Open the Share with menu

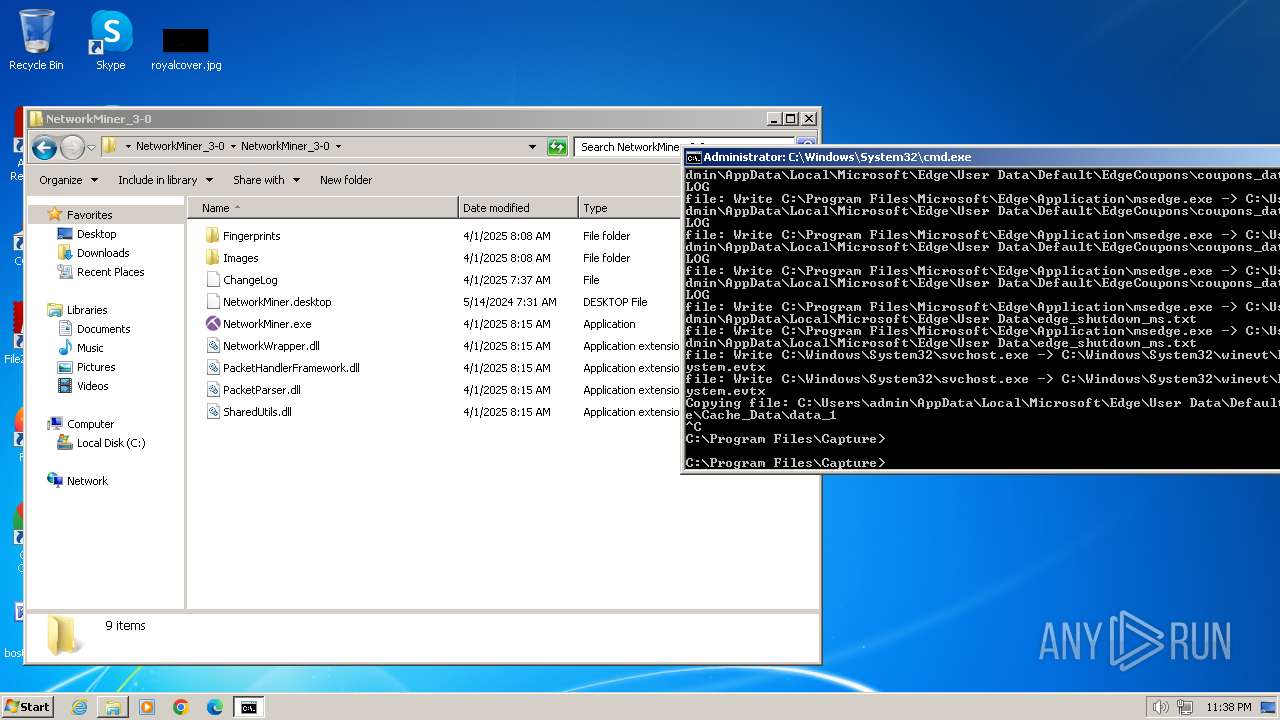(266, 180)
